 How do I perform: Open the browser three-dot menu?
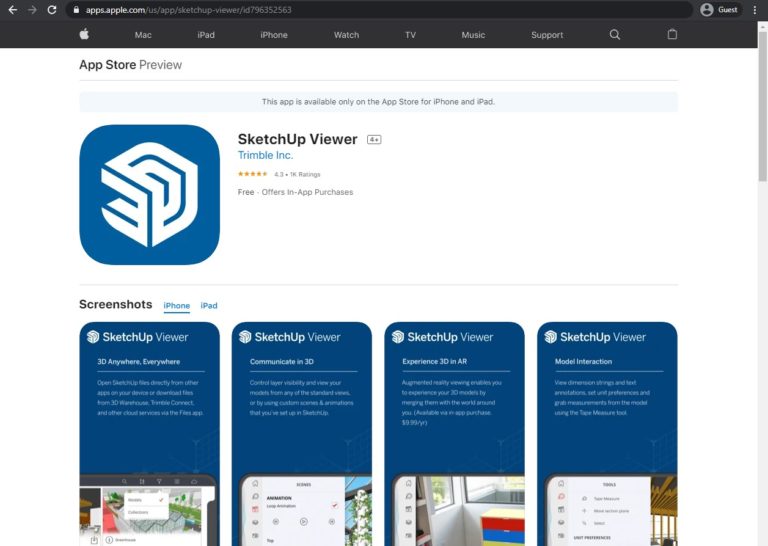(x=755, y=10)
